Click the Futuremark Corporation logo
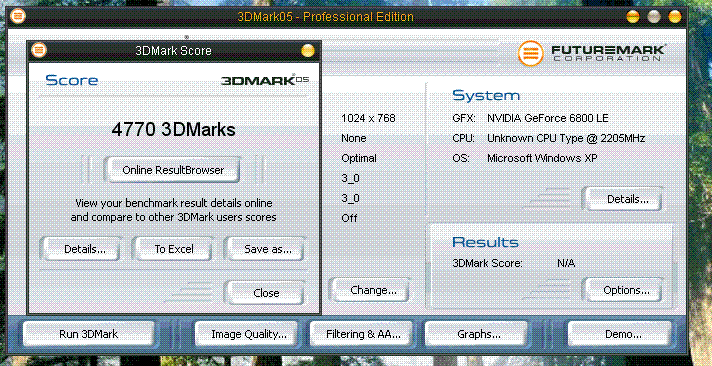The image size is (712, 366). tap(592, 53)
